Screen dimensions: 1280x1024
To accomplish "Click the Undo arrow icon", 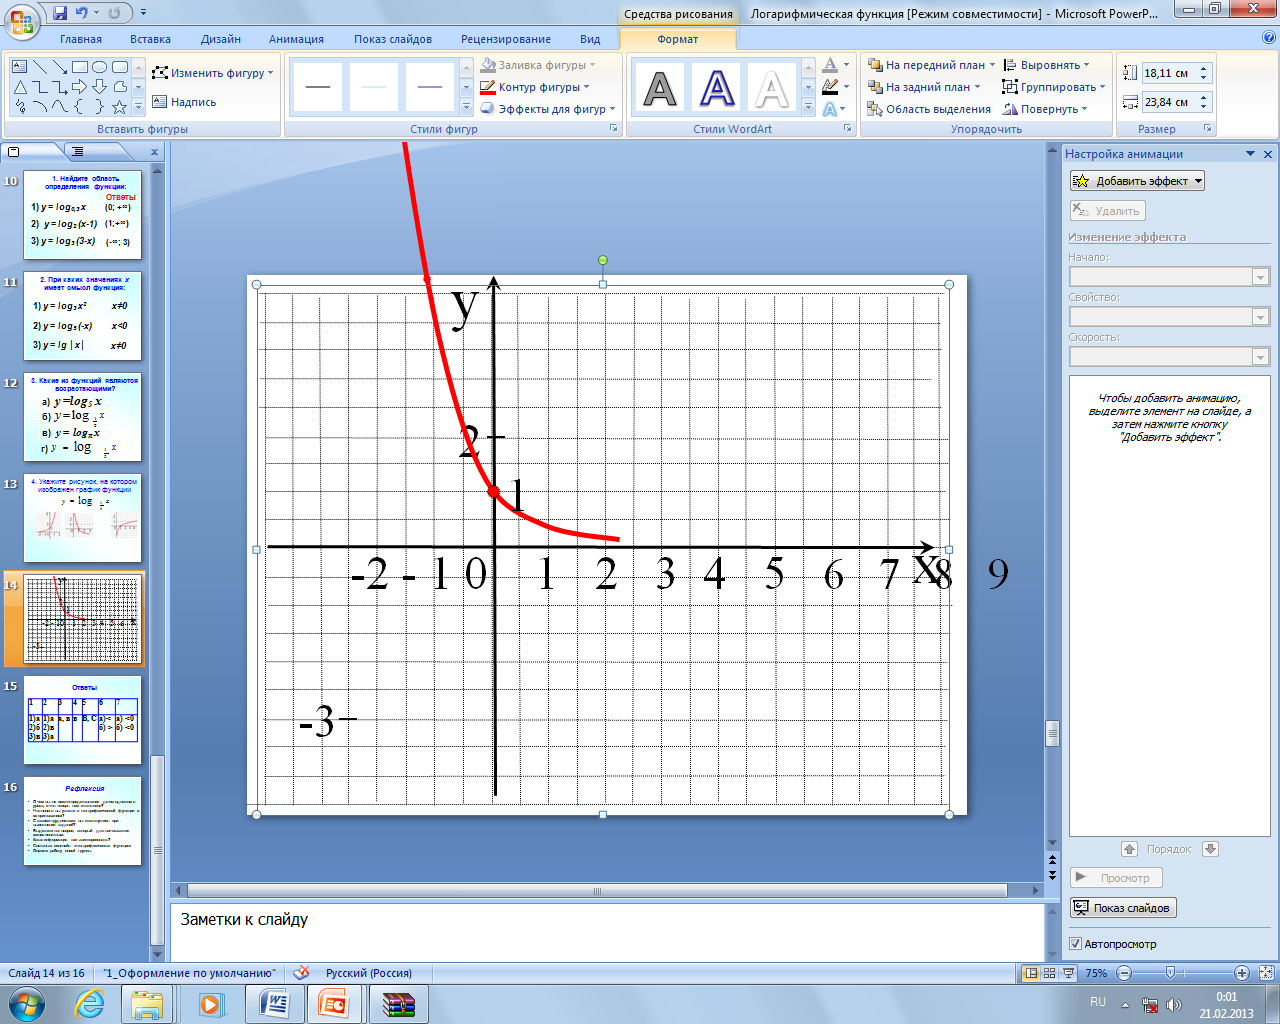I will click(81, 13).
